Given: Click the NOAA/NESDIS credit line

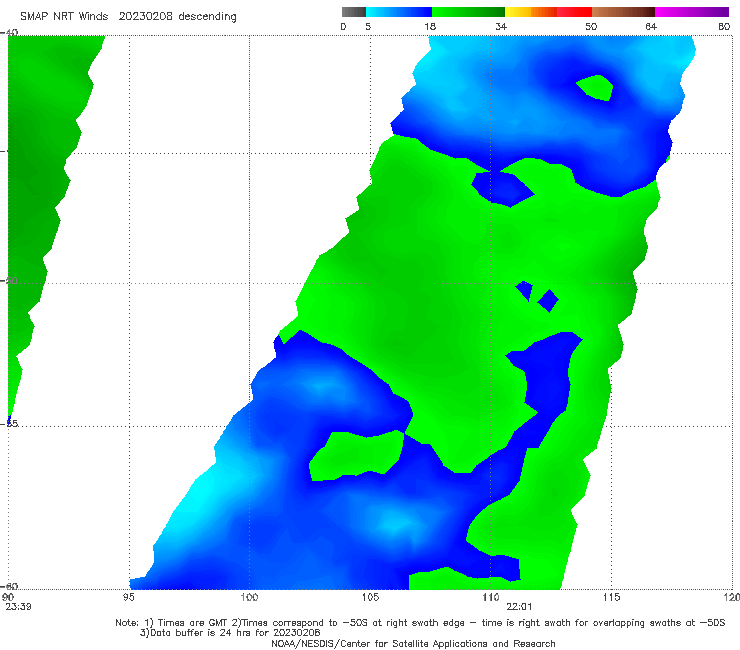Looking at the screenshot, I should (413, 644).
